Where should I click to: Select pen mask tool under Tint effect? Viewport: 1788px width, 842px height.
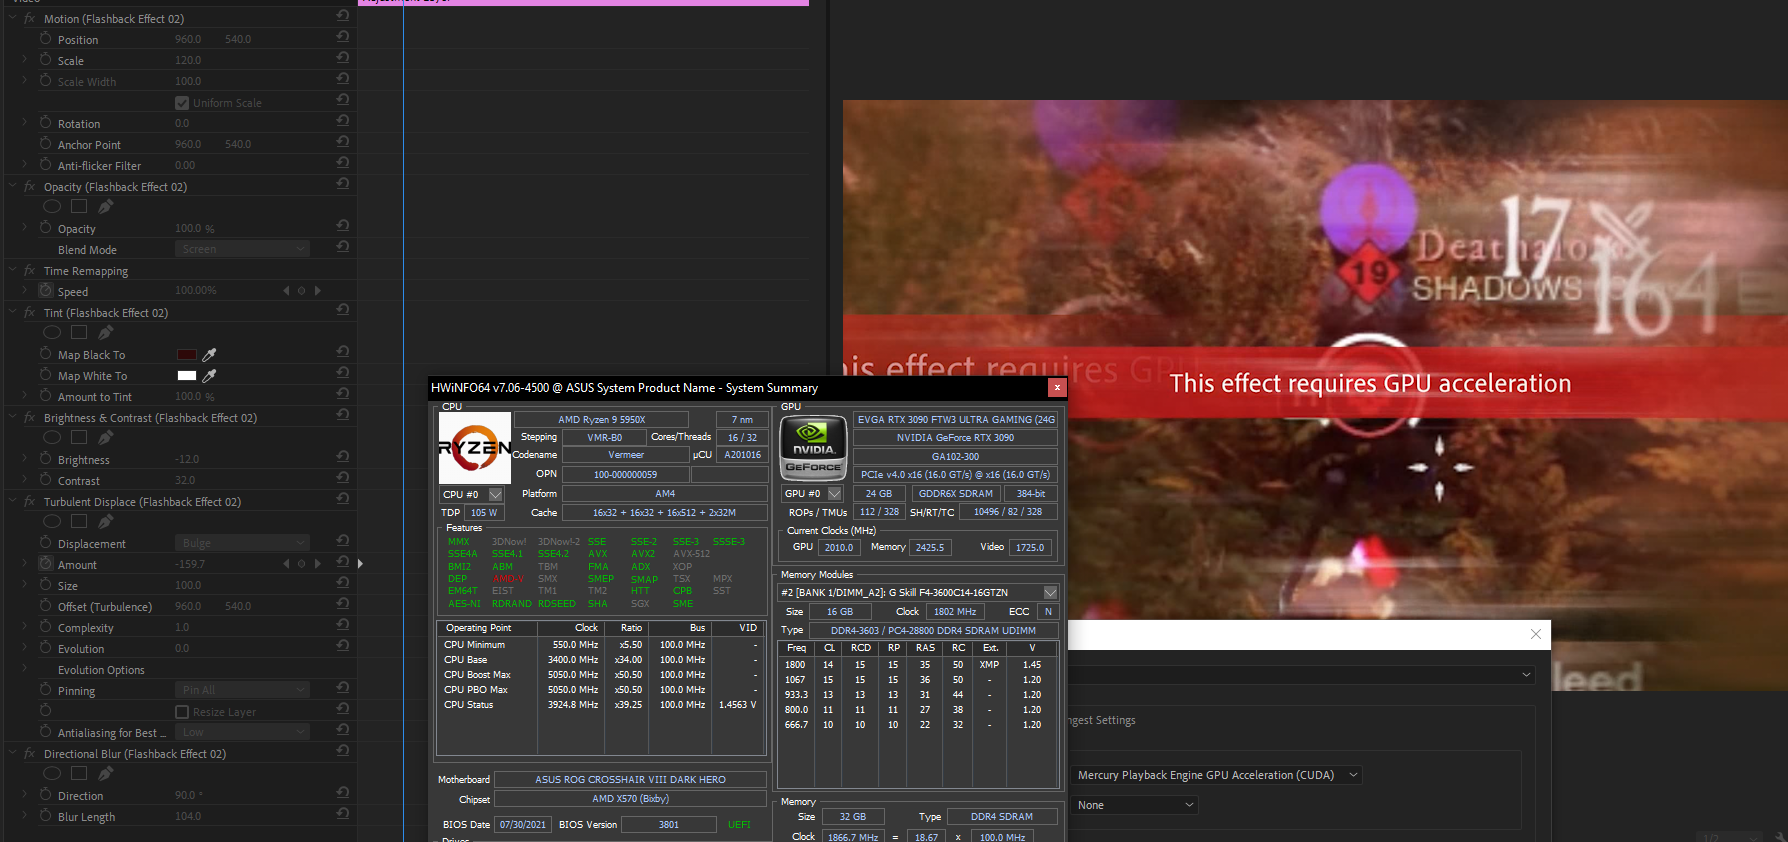[105, 332]
